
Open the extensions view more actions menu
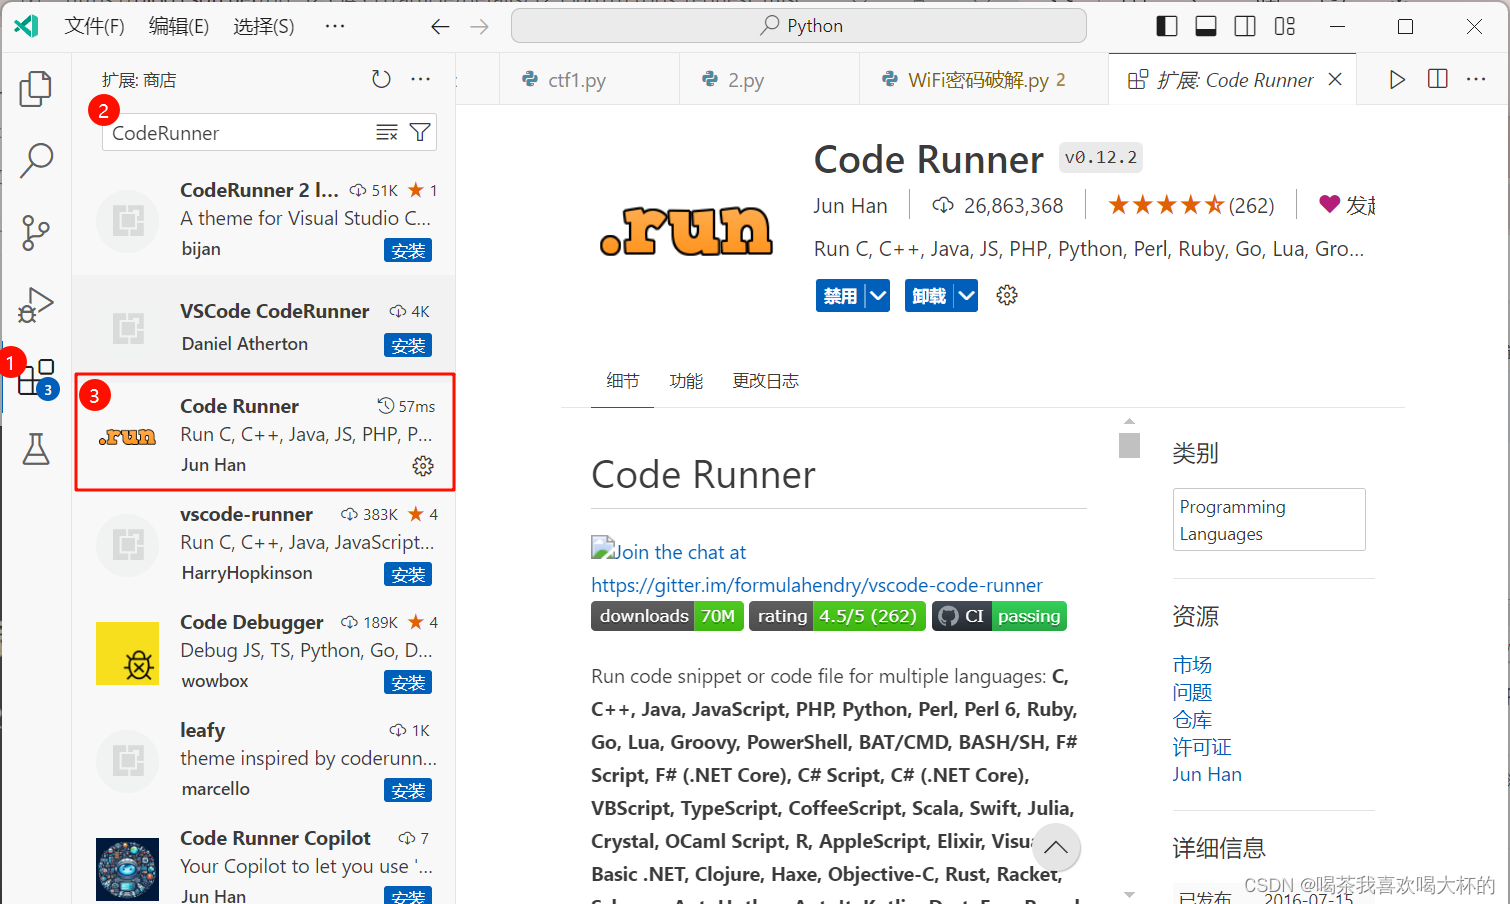pyautogui.click(x=420, y=78)
